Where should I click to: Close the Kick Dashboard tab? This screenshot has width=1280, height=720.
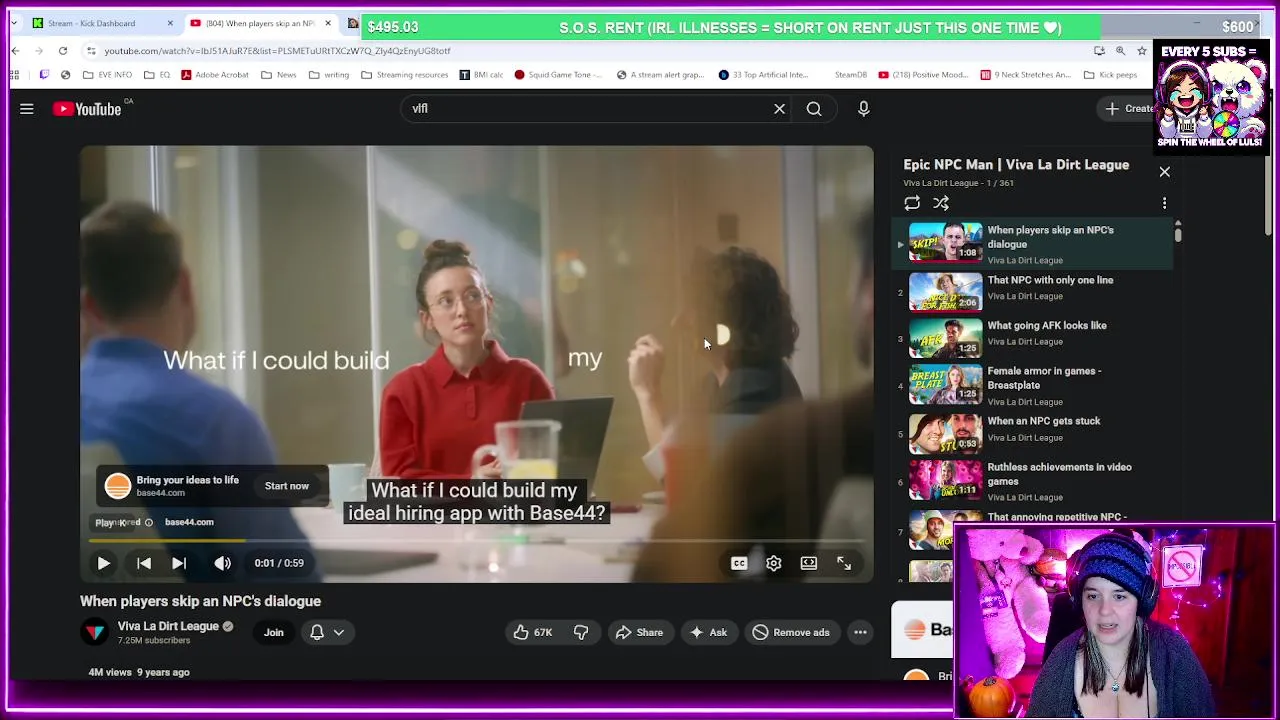[170, 23]
